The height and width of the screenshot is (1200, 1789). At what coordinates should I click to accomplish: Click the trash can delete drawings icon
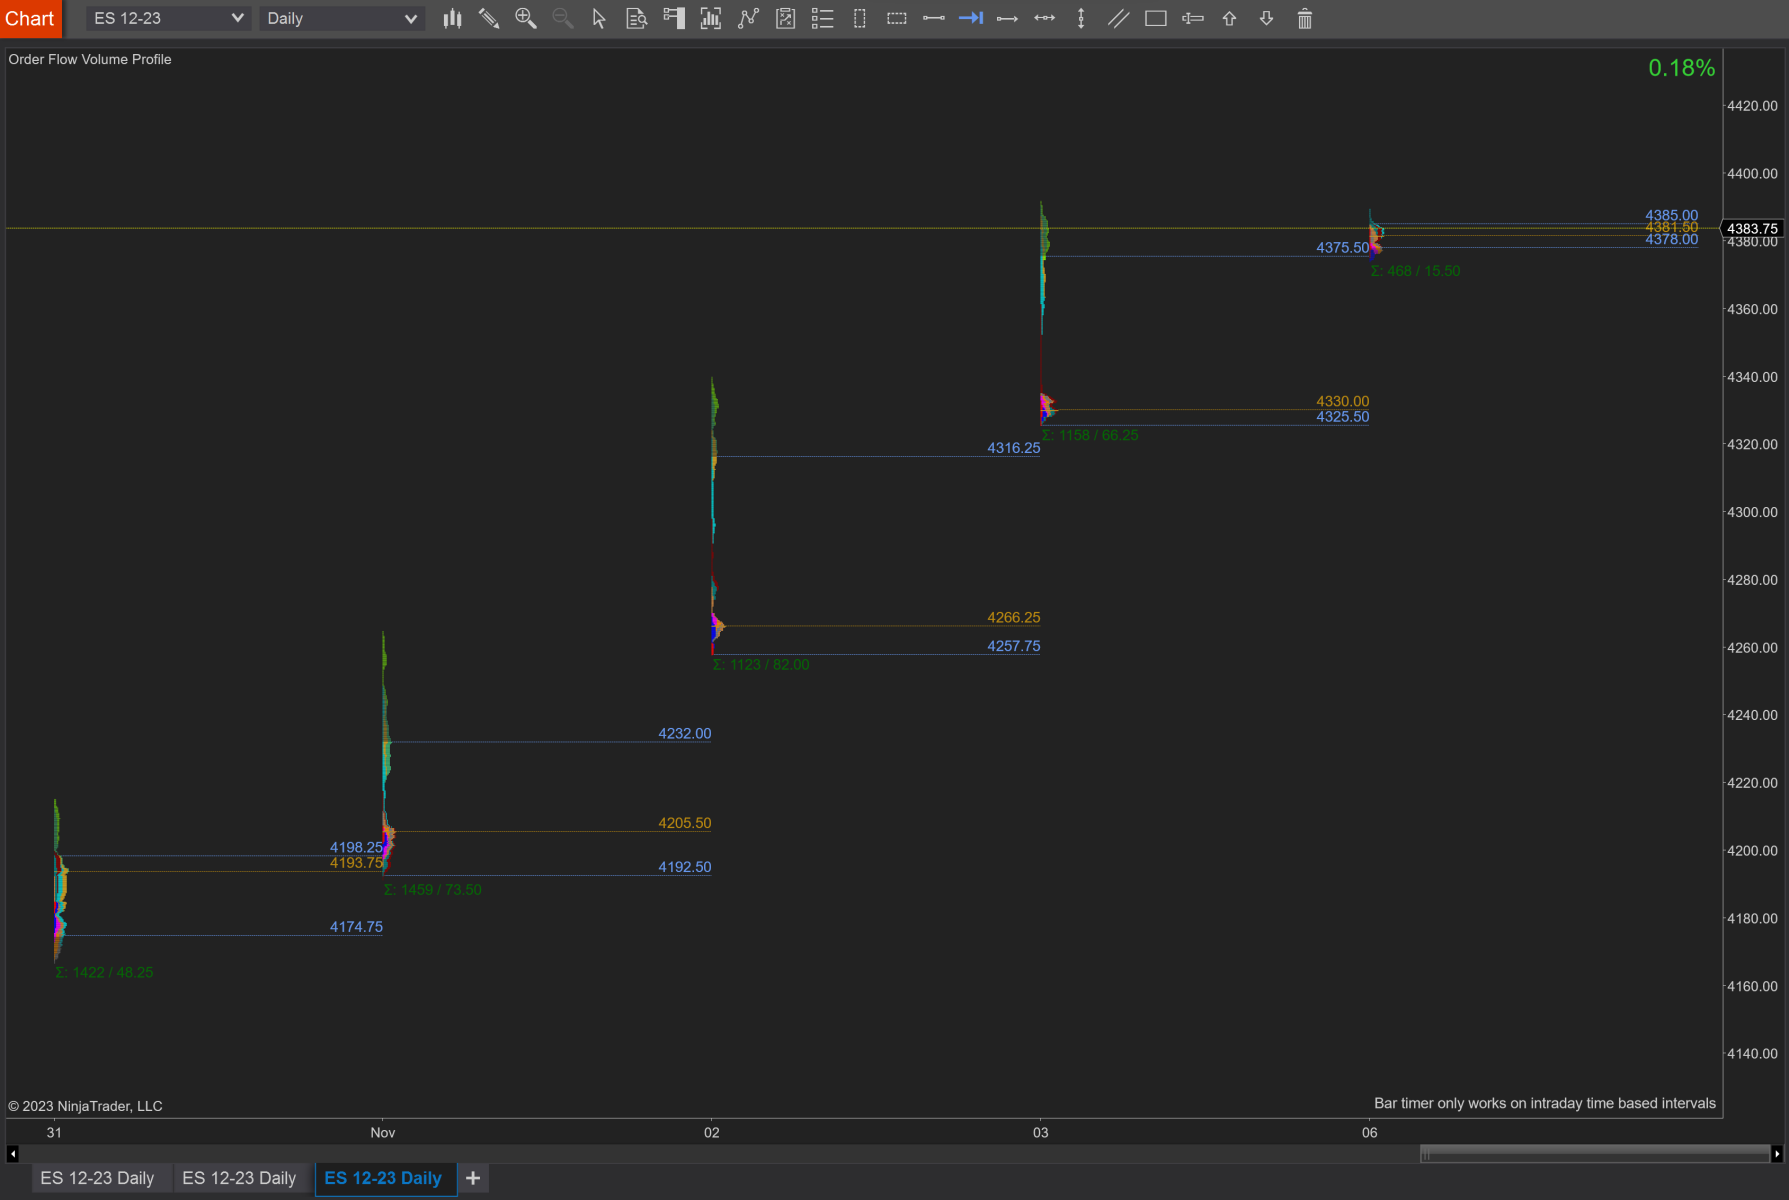click(x=1305, y=18)
